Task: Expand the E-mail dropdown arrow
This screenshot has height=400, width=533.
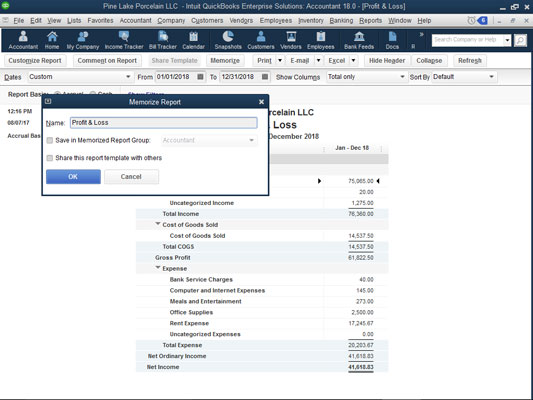Action: pyautogui.click(x=319, y=60)
